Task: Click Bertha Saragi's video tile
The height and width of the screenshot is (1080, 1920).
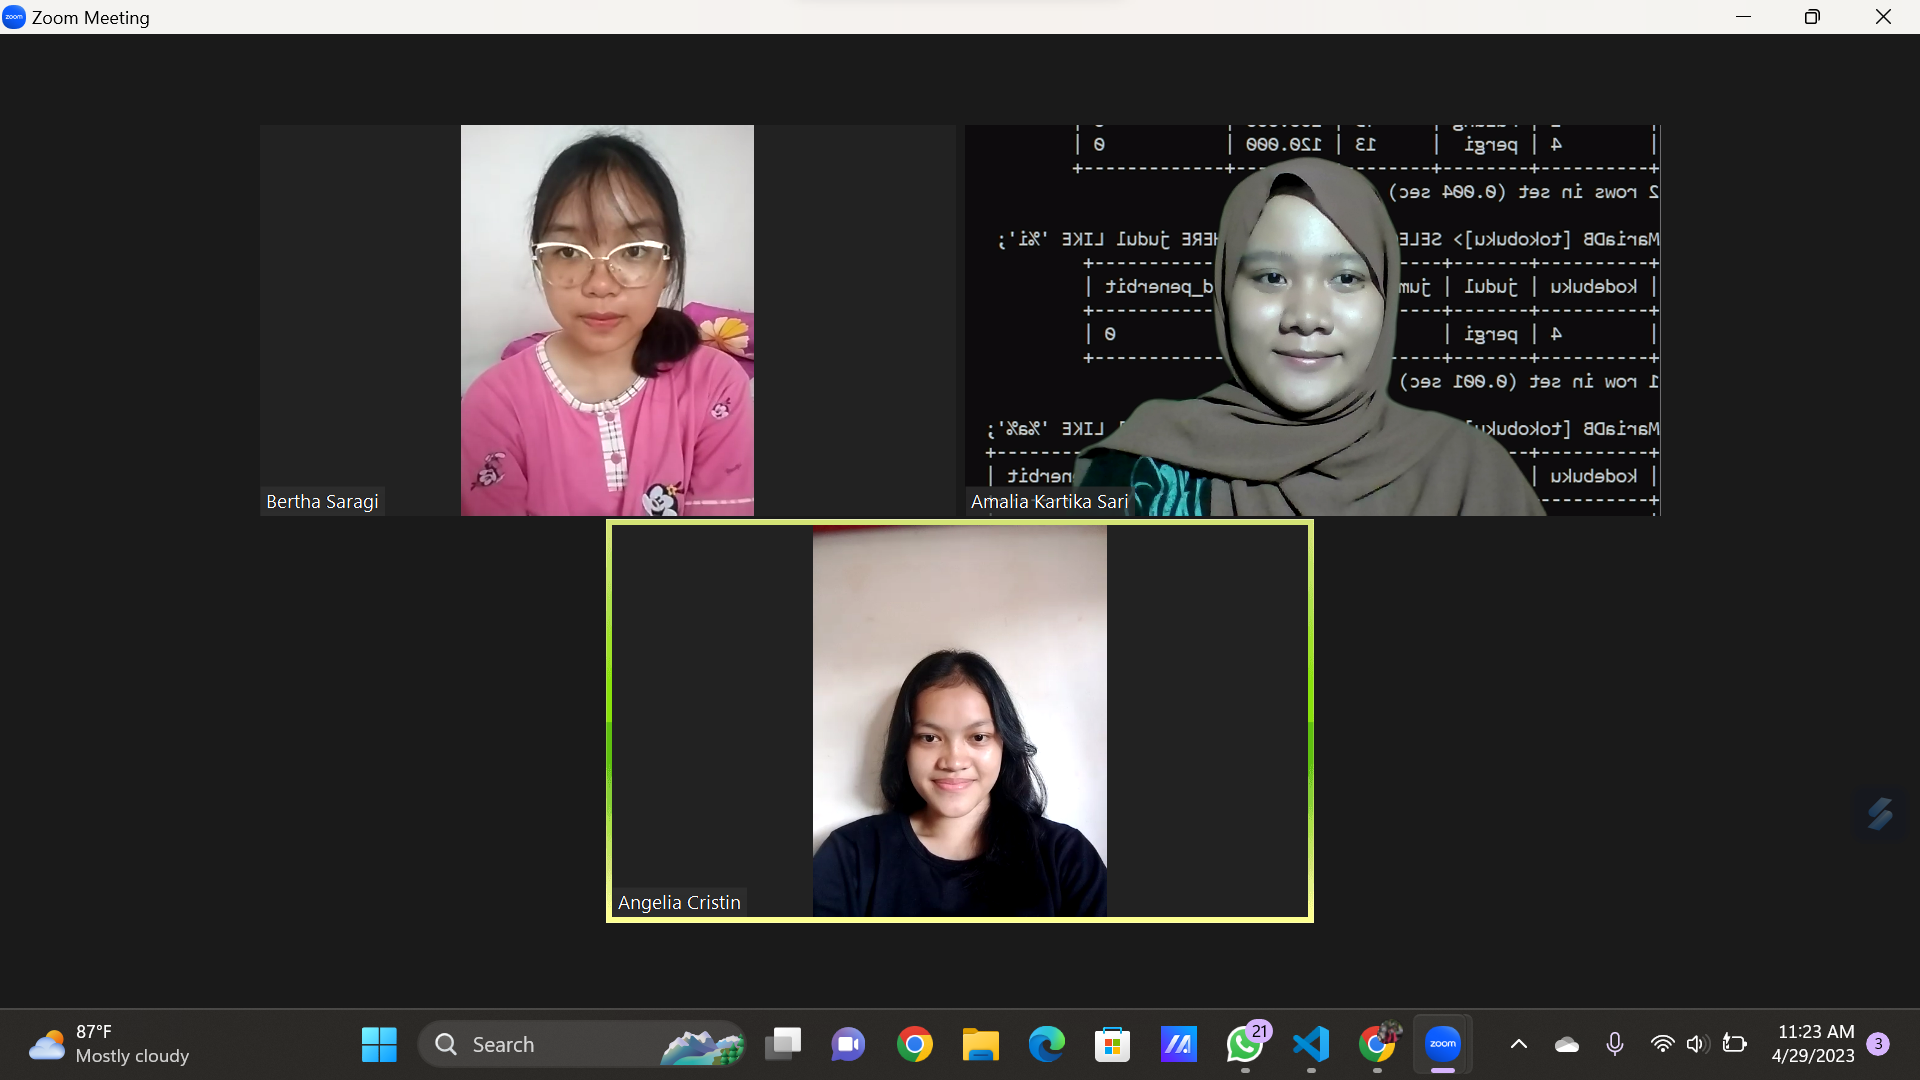Action: pyautogui.click(x=607, y=320)
